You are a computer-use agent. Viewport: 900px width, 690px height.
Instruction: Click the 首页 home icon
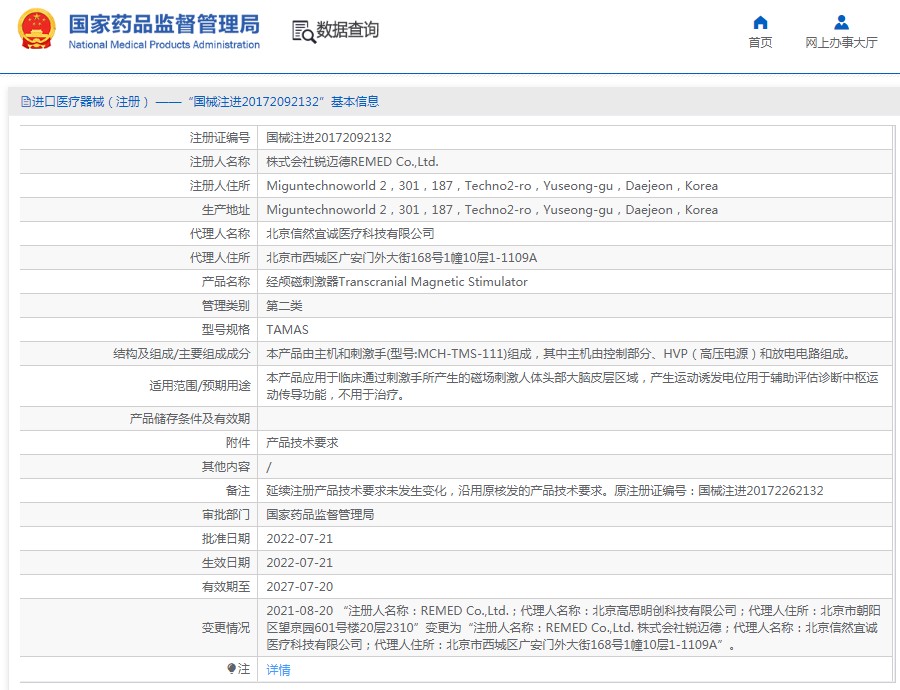point(760,23)
